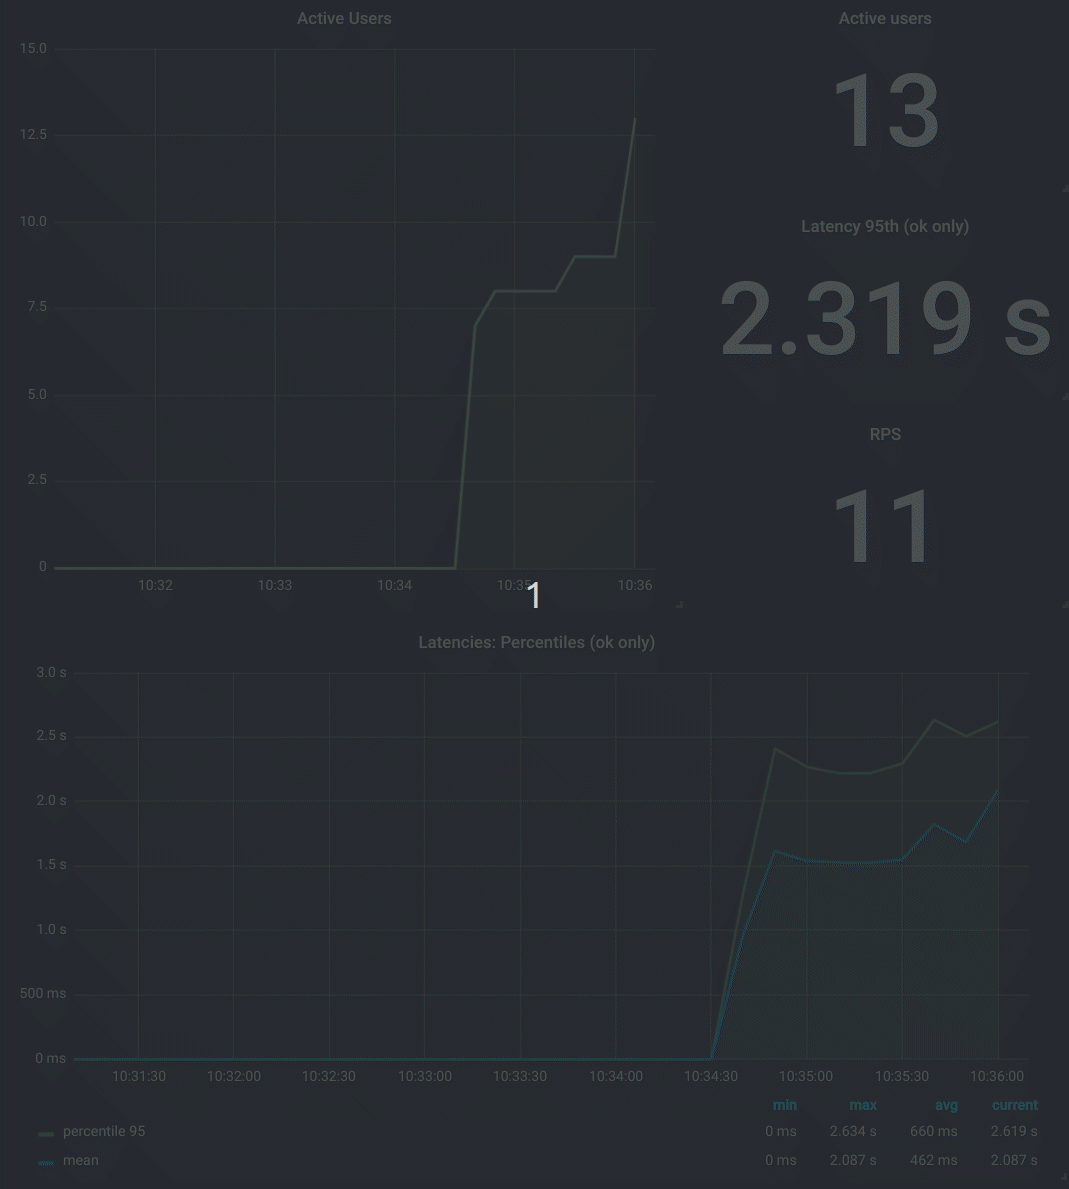Screen dimensions: 1069x1189
Task: Click the 10:32 time label on Active Users graph
Action: click(x=155, y=585)
